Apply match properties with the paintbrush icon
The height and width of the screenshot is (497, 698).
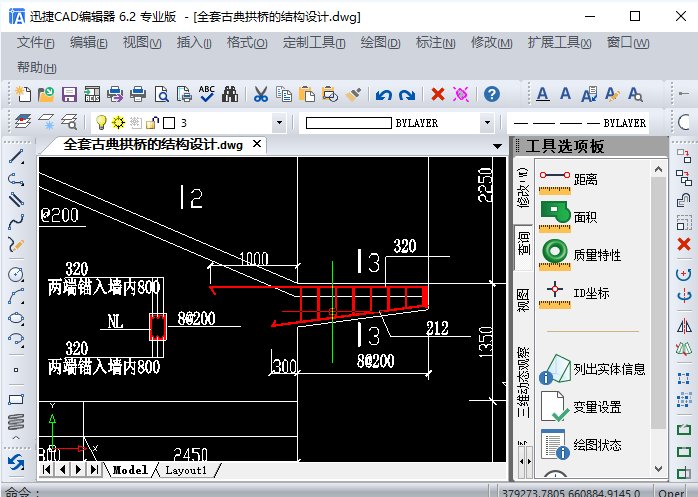353,94
